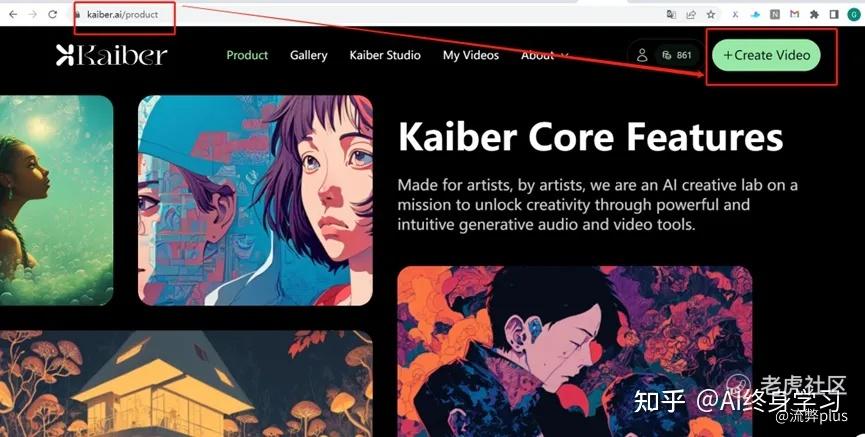
Task: Bookmark this page with the star icon
Action: (x=711, y=15)
